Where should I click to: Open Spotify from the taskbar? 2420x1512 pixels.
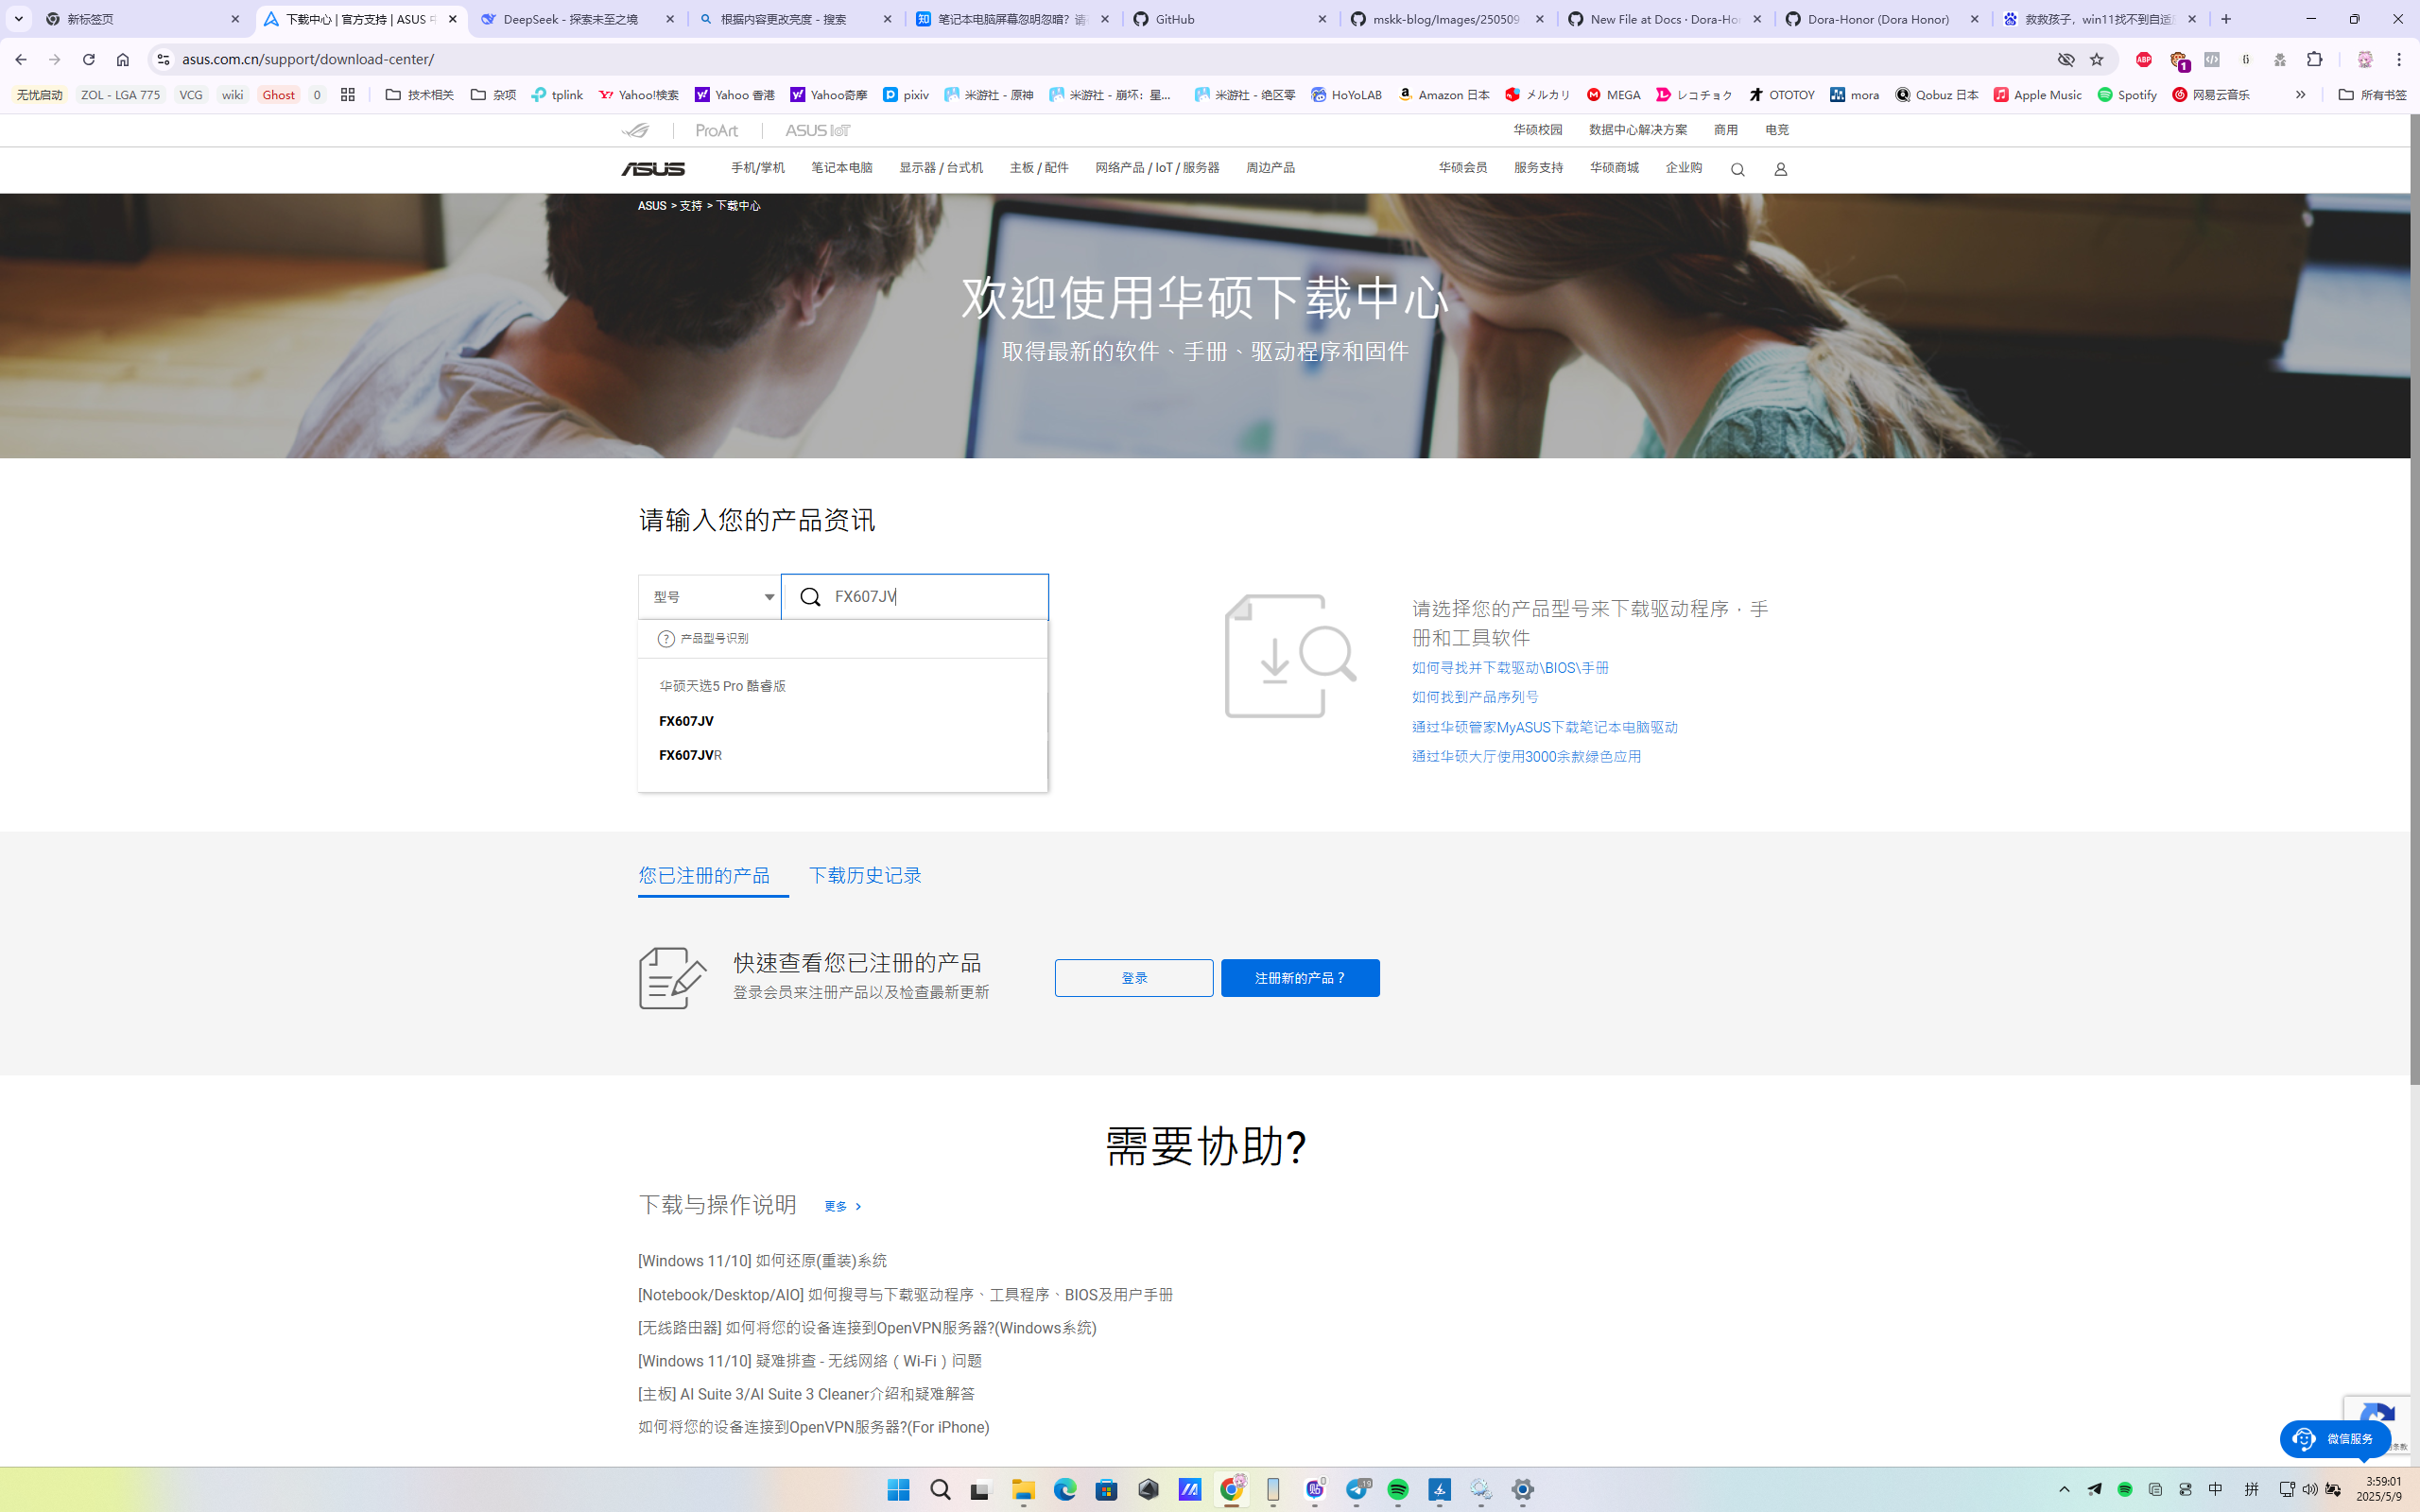click(x=1398, y=1490)
